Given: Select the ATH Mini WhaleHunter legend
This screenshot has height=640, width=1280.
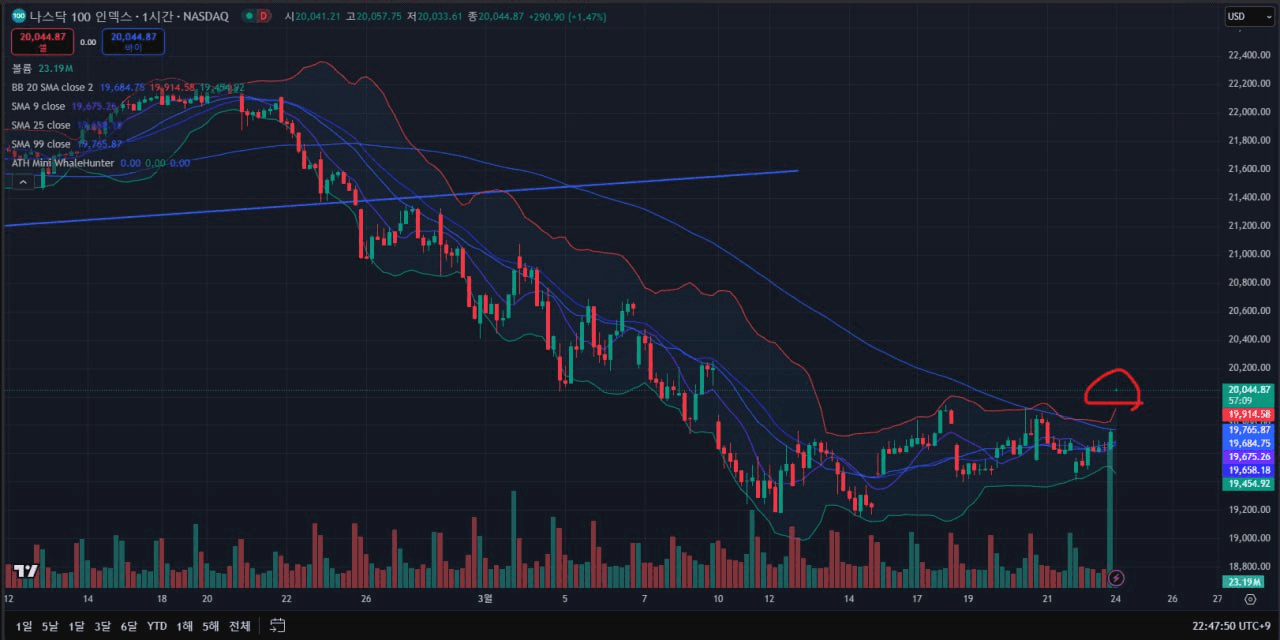Looking at the screenshot, I should click(x=100, y=163).
